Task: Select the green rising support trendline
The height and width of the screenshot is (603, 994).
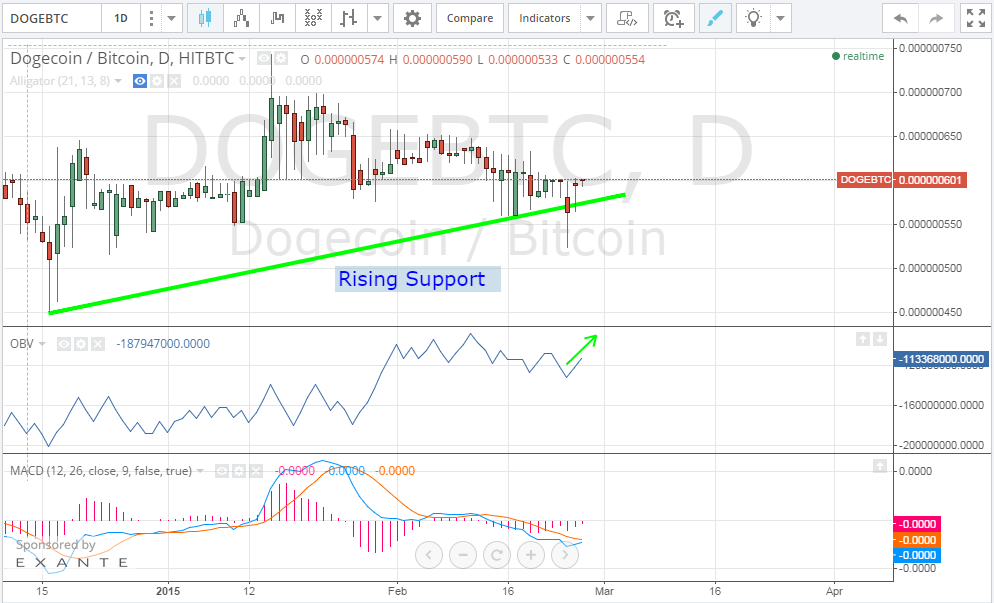Action: pos(336,254)
